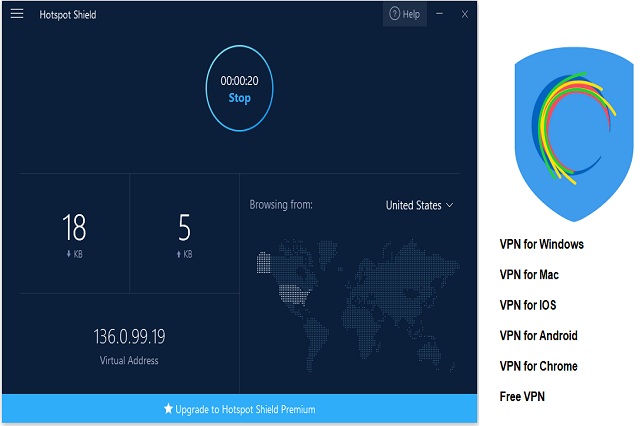This screenshot has width=640, height=426.
Task: Open VPN for Windows link
Action: point(542,244)
